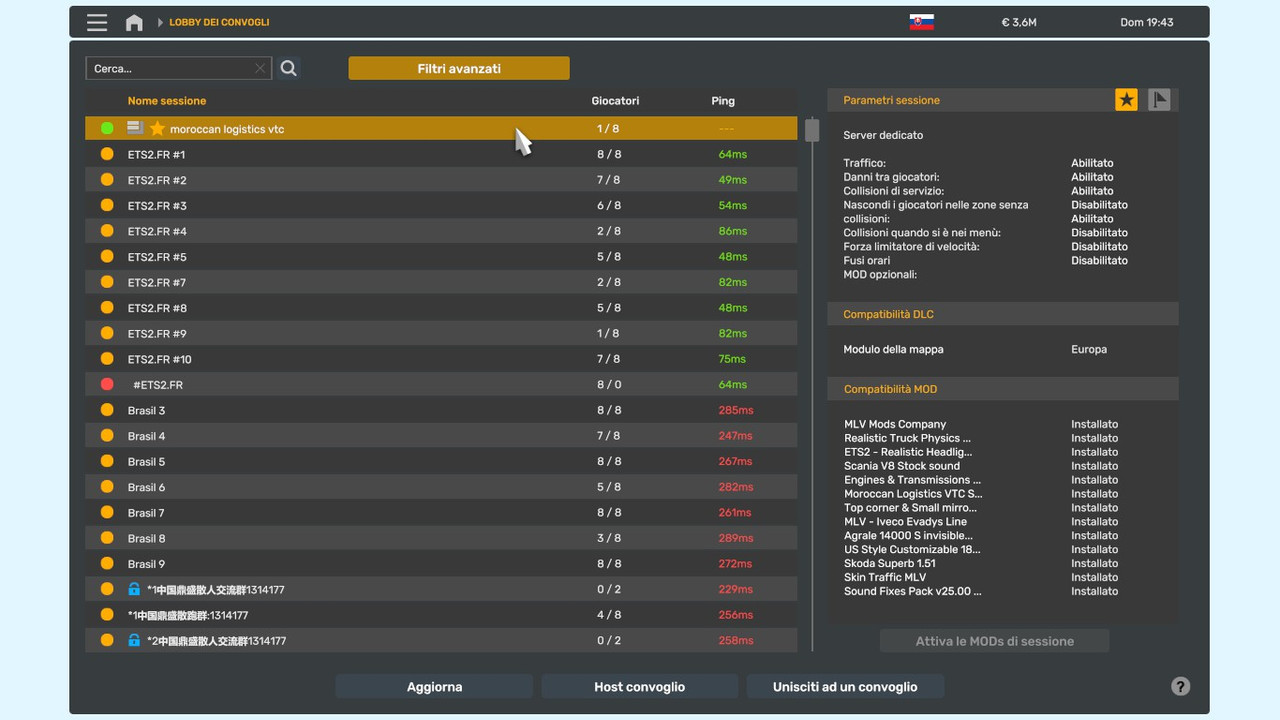
Task: Click Unisciti ad un convoglio button
Action: [x=845, y=686]
